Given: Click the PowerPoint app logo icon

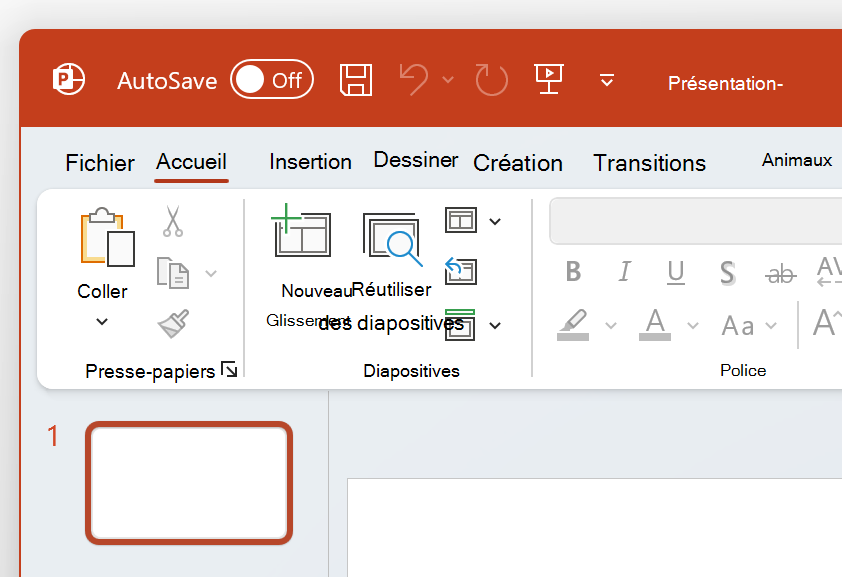Looking at the screenshot, I should point(69,79).
